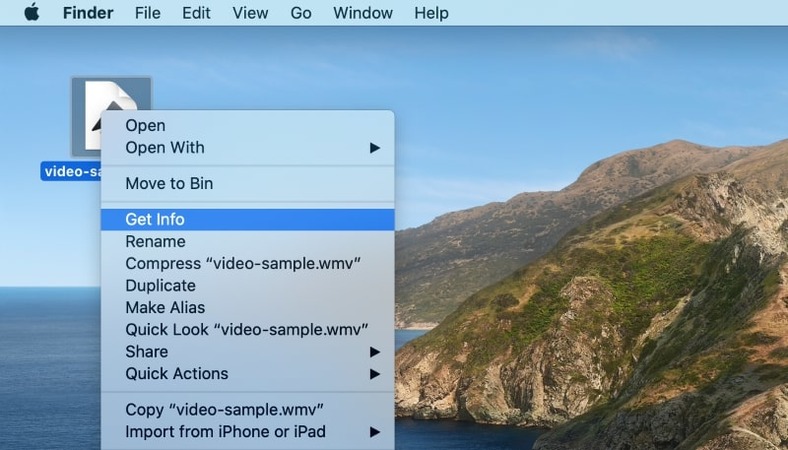788x450 pixels.
Task: Choose Move to Bin
Action: click(247, 184)
